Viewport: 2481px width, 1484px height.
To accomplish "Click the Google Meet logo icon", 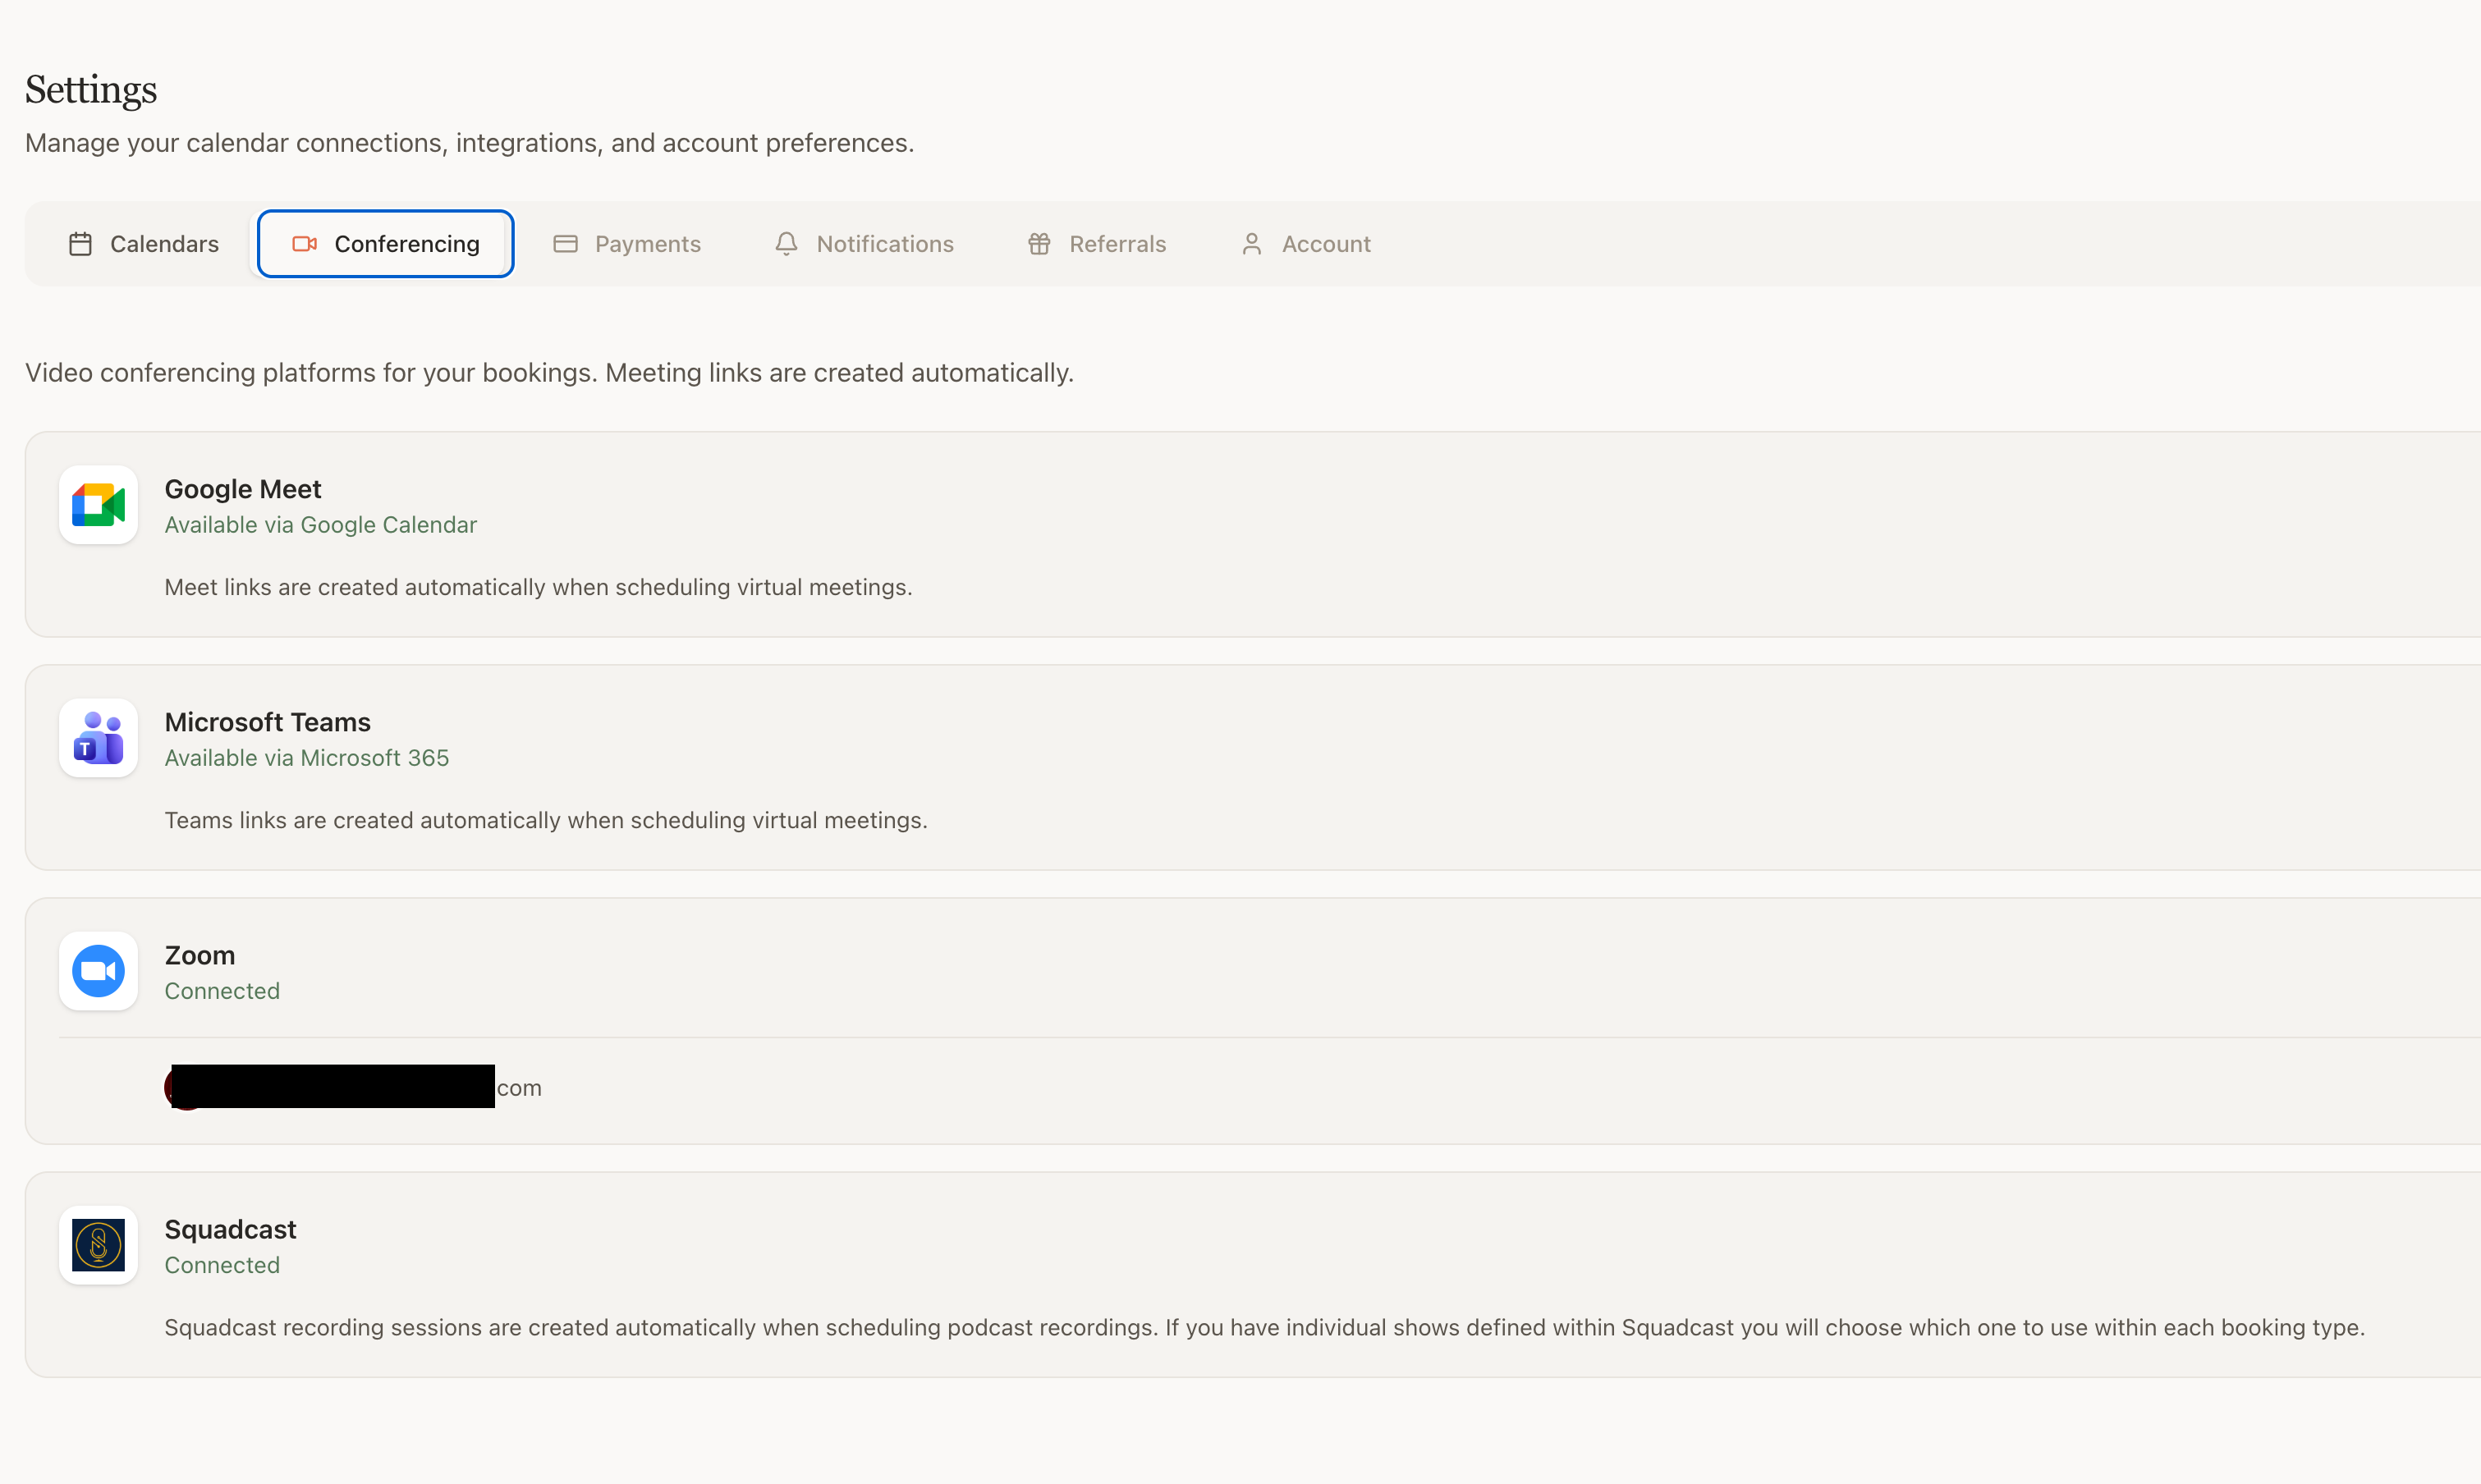I will tap(97, 505).
